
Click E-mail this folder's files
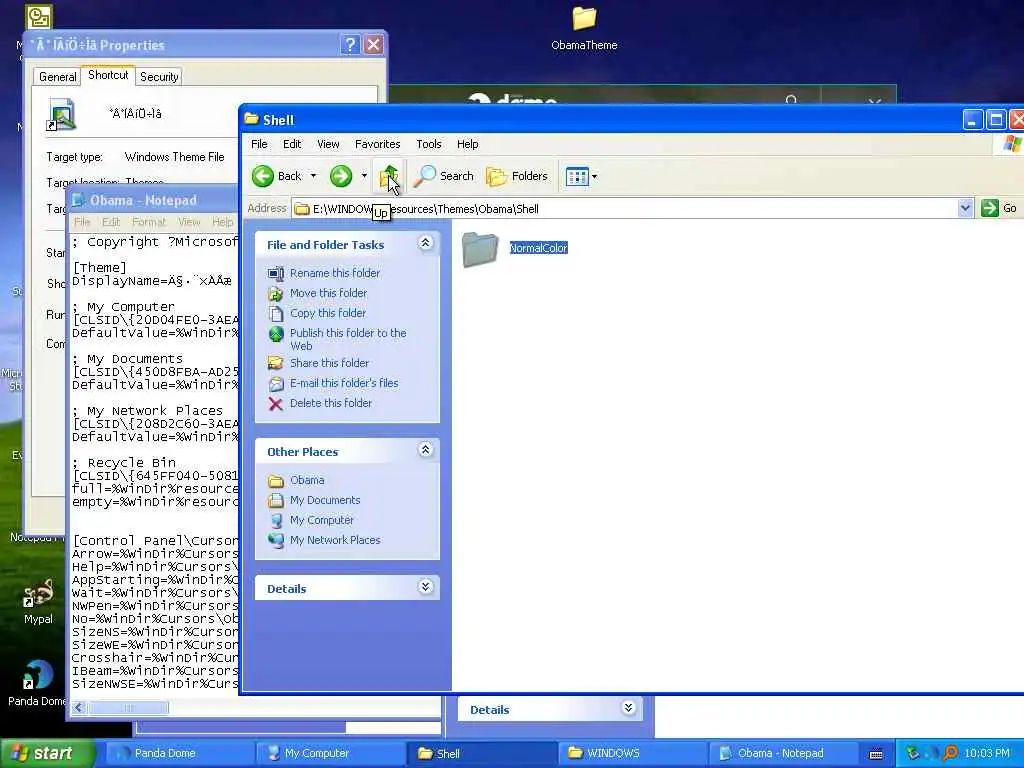coord(344,383)
